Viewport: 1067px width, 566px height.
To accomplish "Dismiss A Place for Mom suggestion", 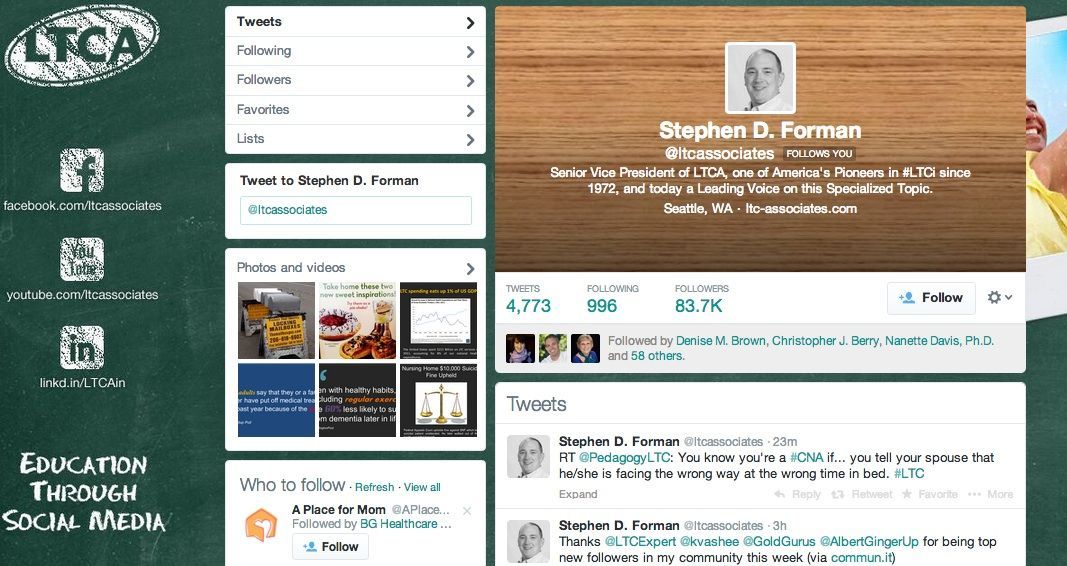I will (467, 511).
